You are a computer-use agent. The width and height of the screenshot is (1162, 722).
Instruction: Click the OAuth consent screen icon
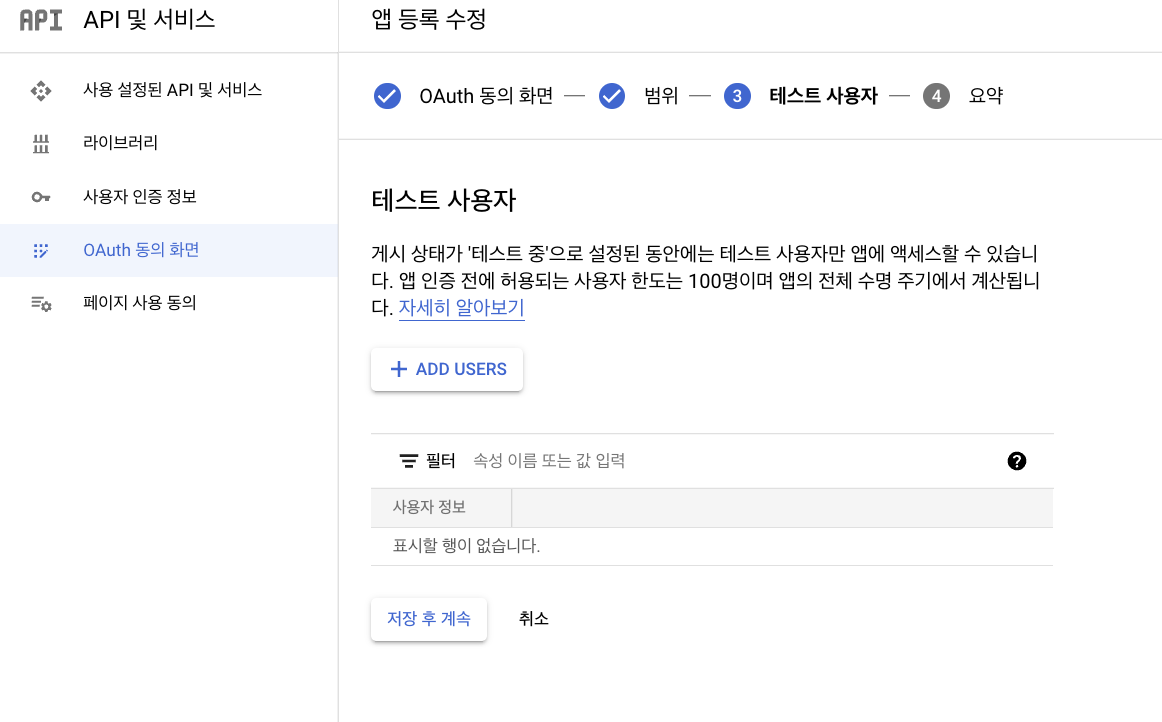tap(41, 251)
